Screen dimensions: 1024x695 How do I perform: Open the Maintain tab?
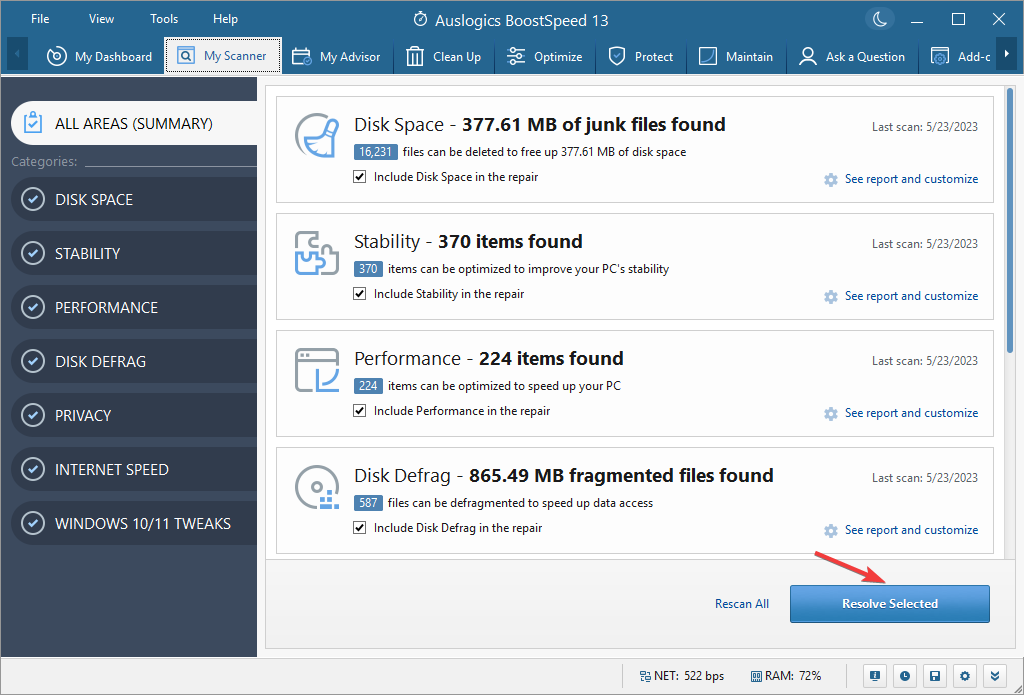coord(736,56)
